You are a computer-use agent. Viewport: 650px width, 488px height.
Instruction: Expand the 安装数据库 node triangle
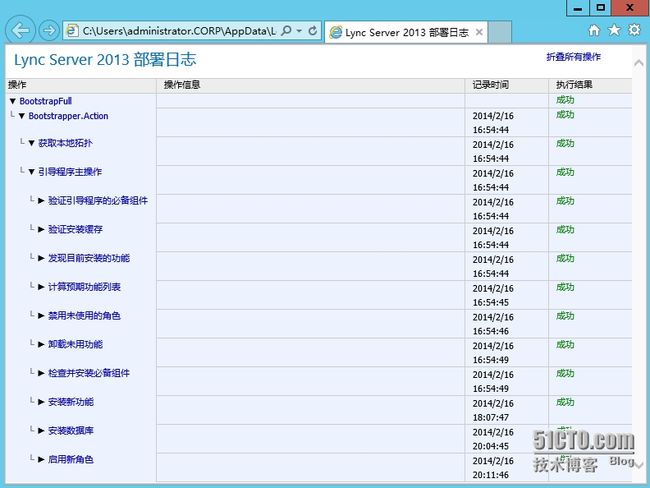[x=41, y=430]
